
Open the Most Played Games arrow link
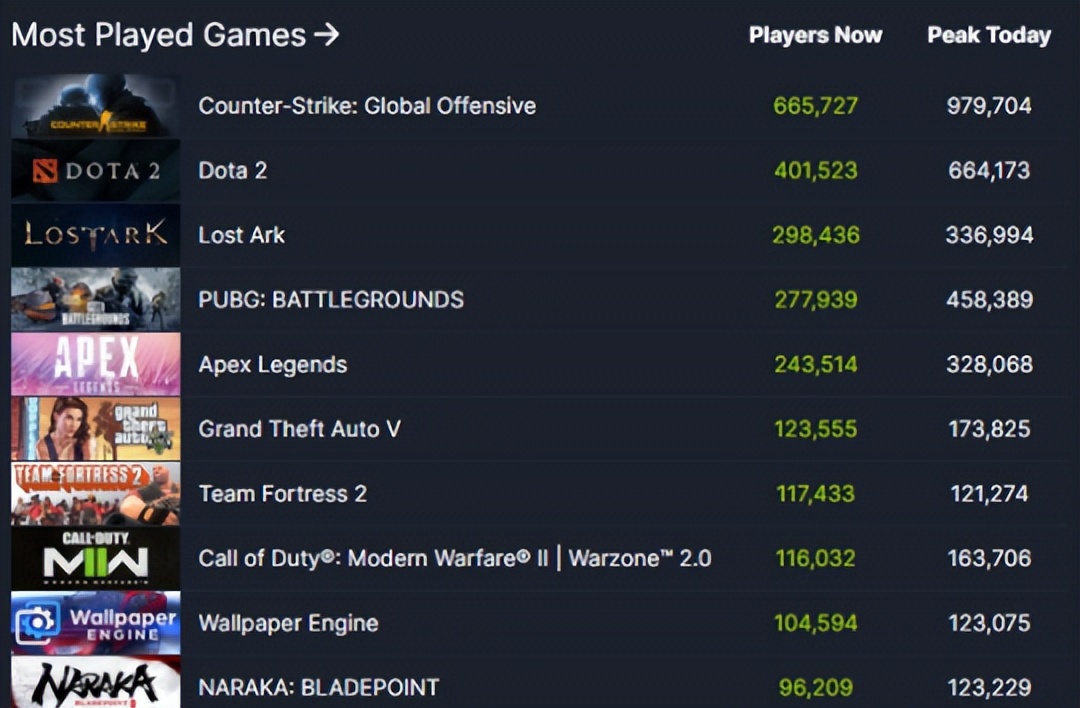(330, 34)
